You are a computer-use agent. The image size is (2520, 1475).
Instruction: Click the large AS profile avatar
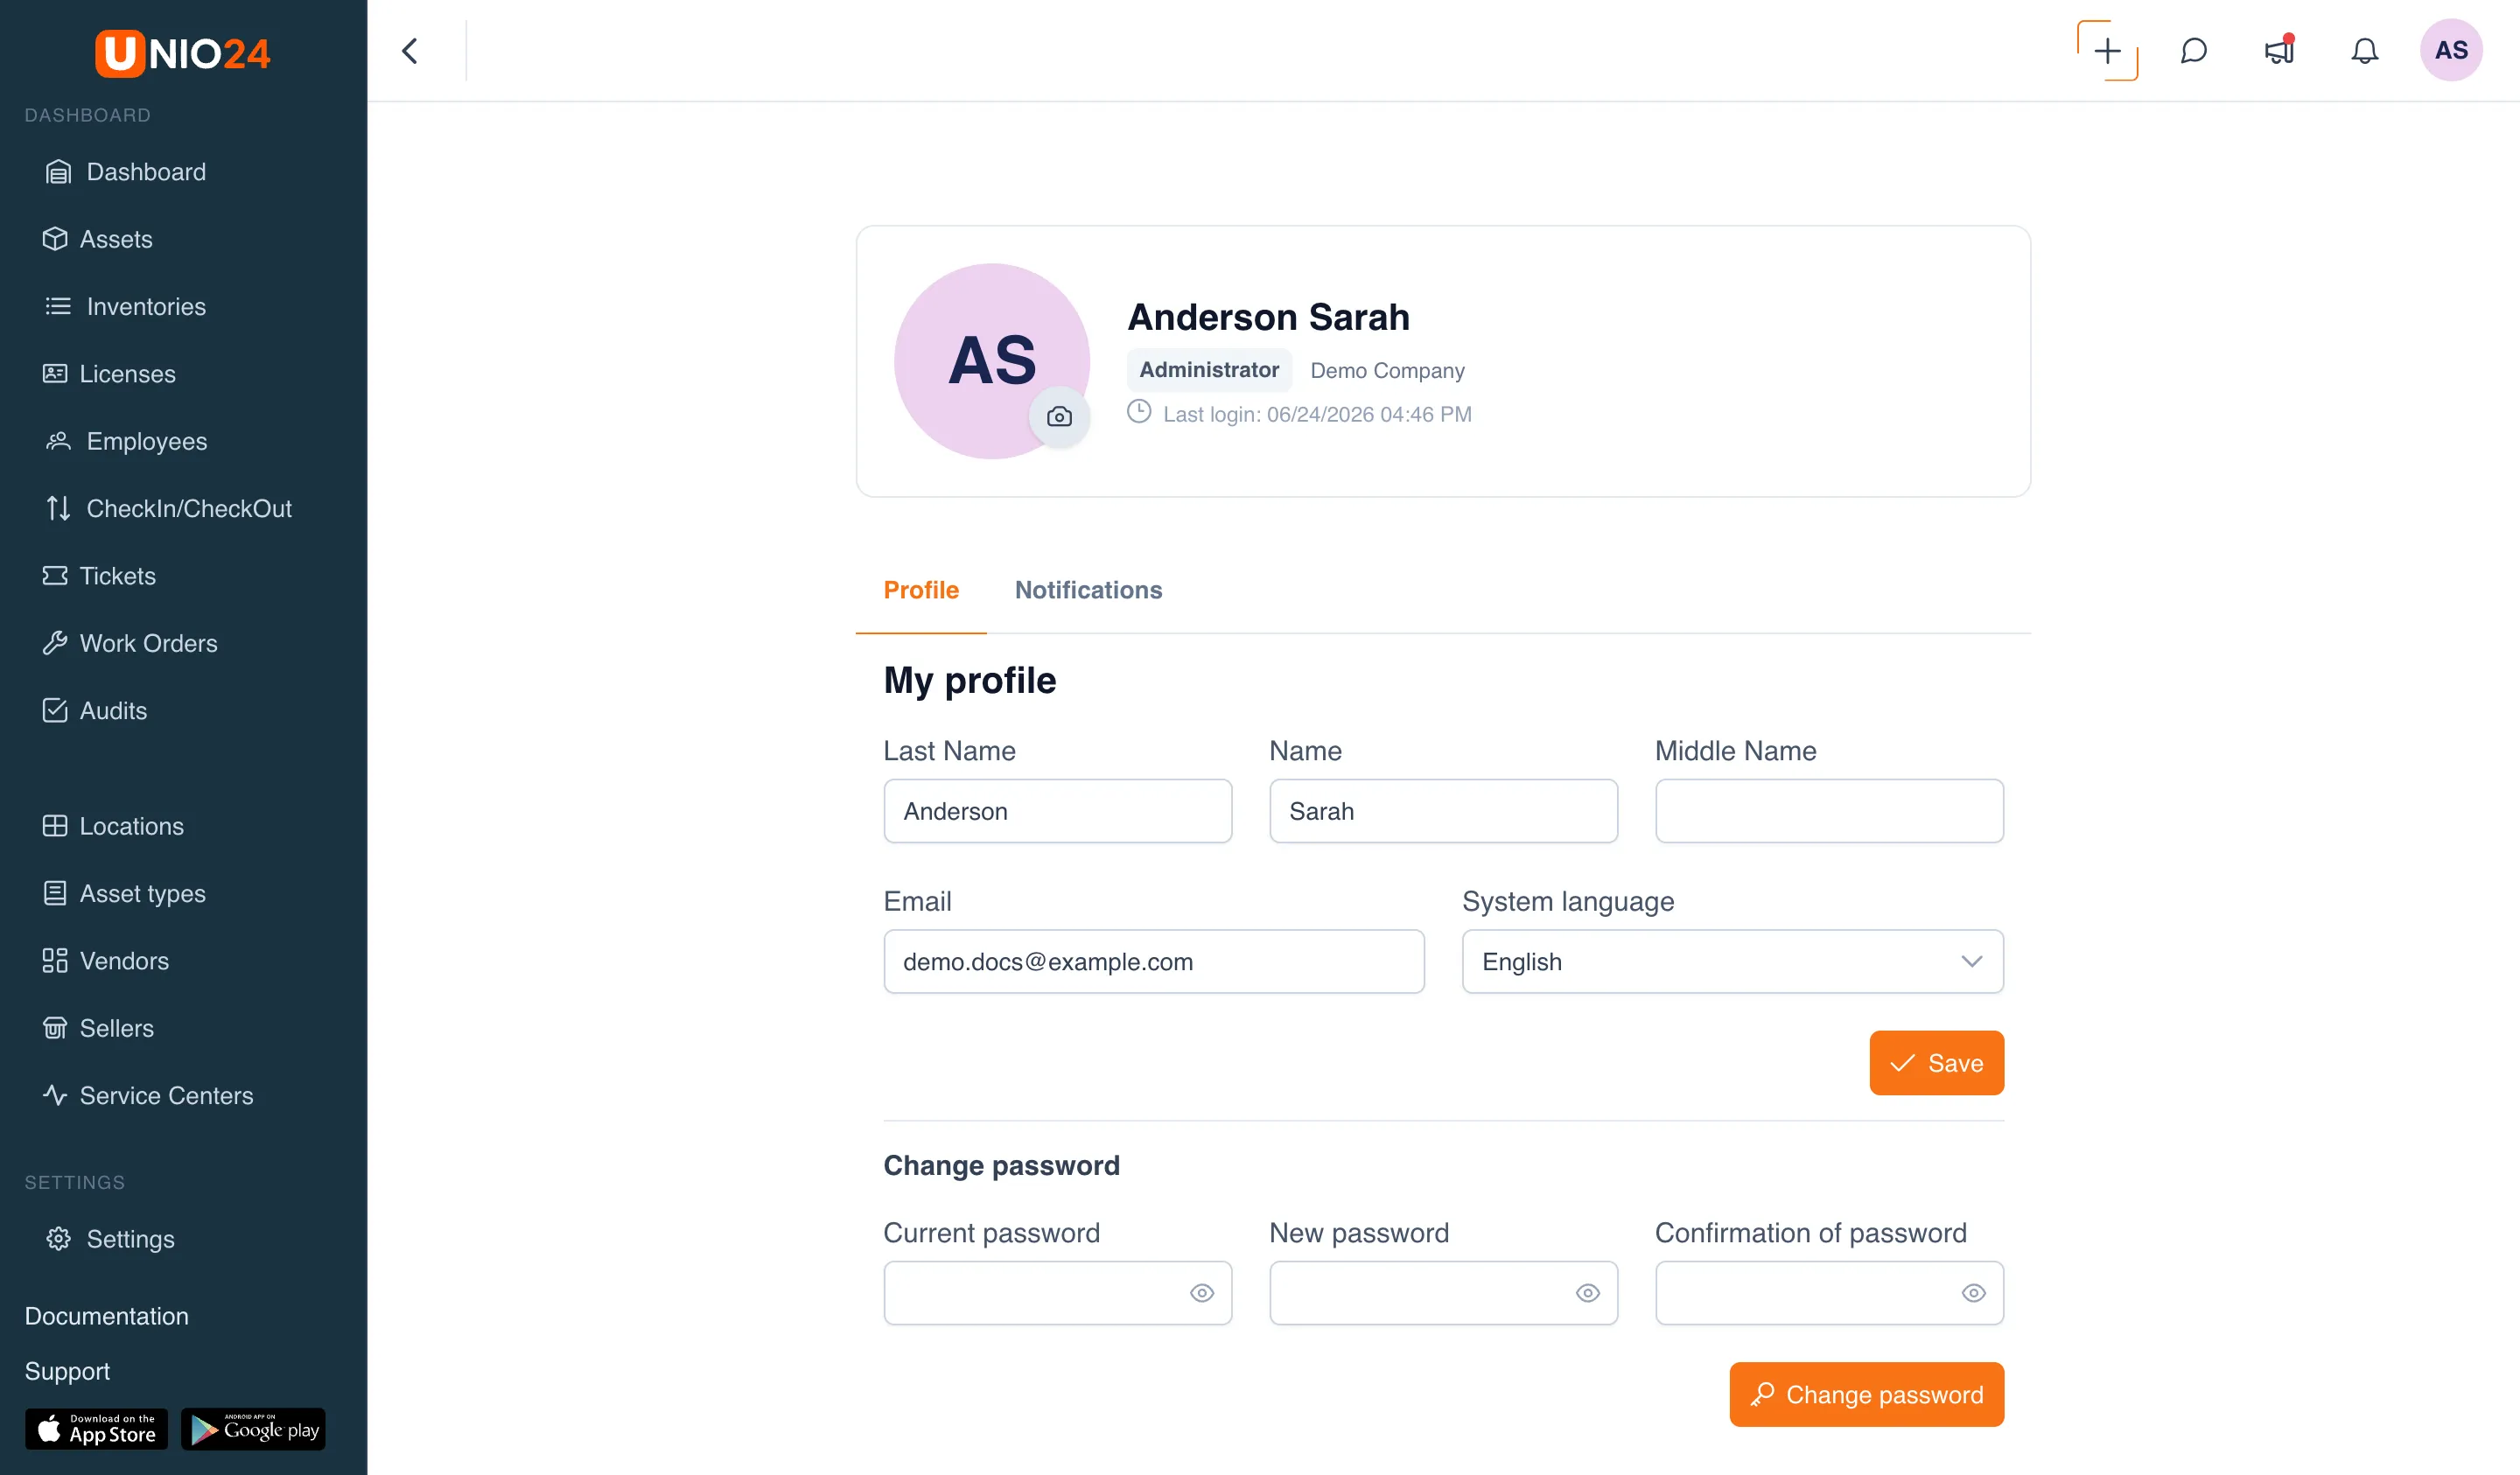coord(992,361)
